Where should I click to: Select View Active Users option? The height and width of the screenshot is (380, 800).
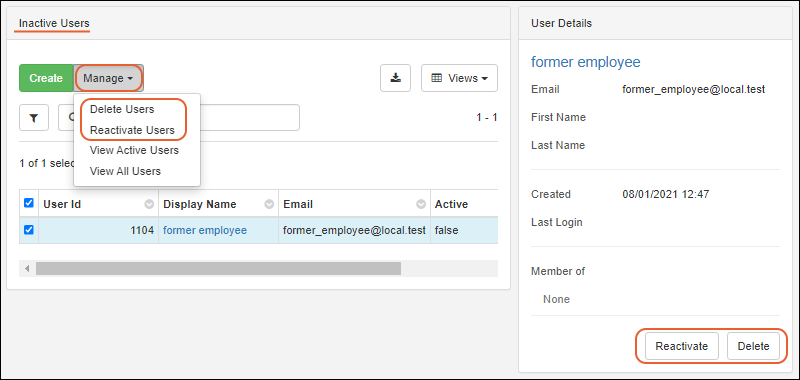134,150
